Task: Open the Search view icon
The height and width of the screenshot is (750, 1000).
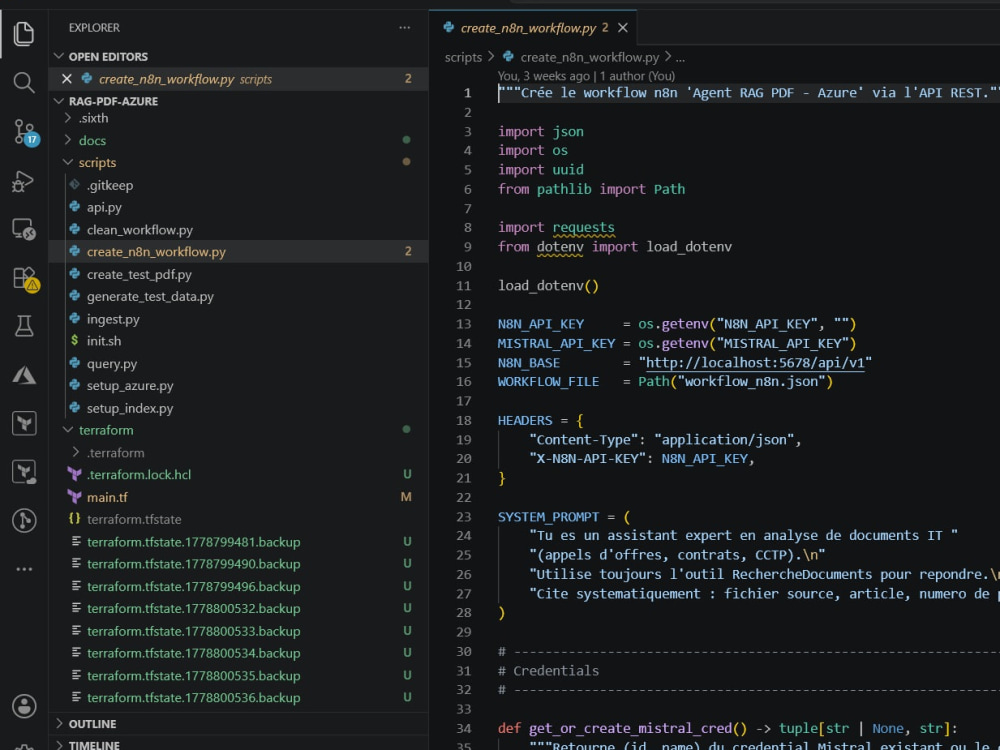Action: 24,82
